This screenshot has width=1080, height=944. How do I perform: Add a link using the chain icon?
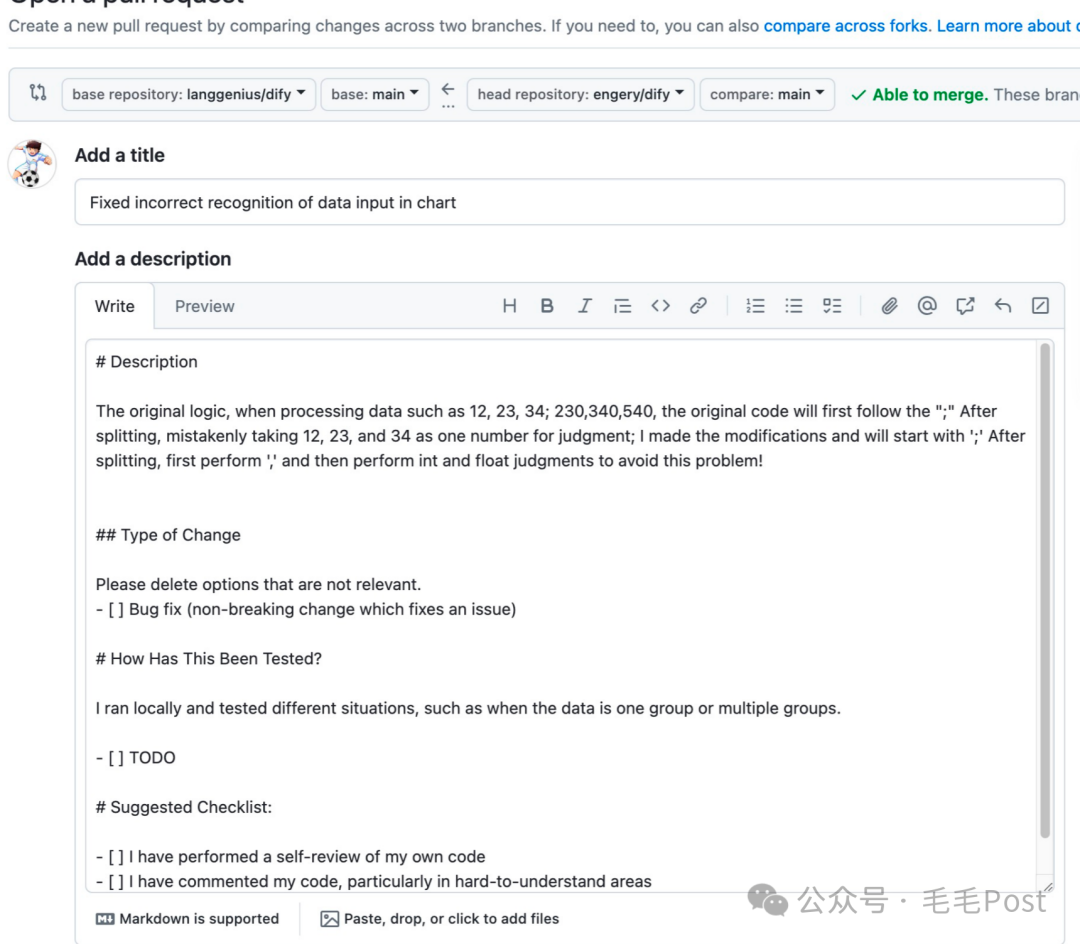(698, 306)
